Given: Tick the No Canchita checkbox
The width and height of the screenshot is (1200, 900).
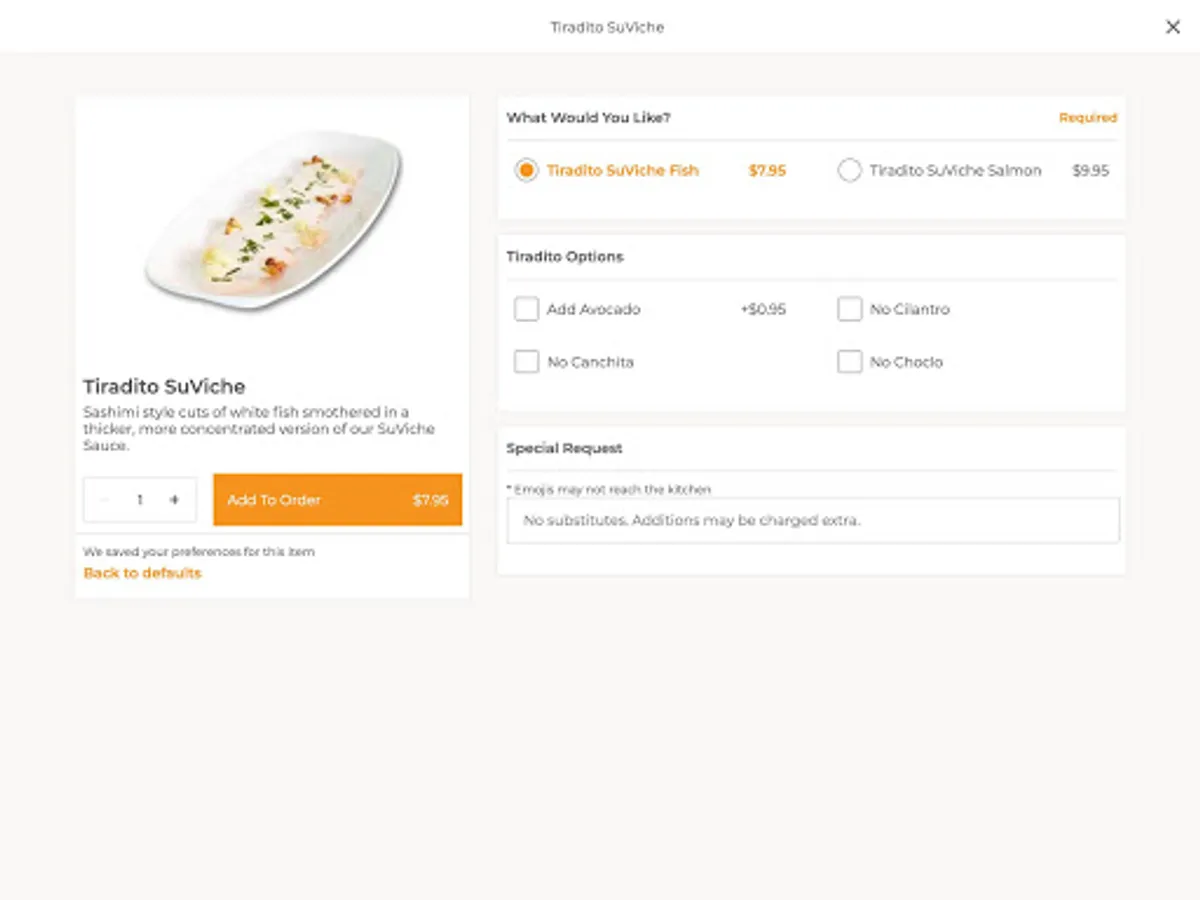Looking at the screenshot, I should [x=526, y=362].
